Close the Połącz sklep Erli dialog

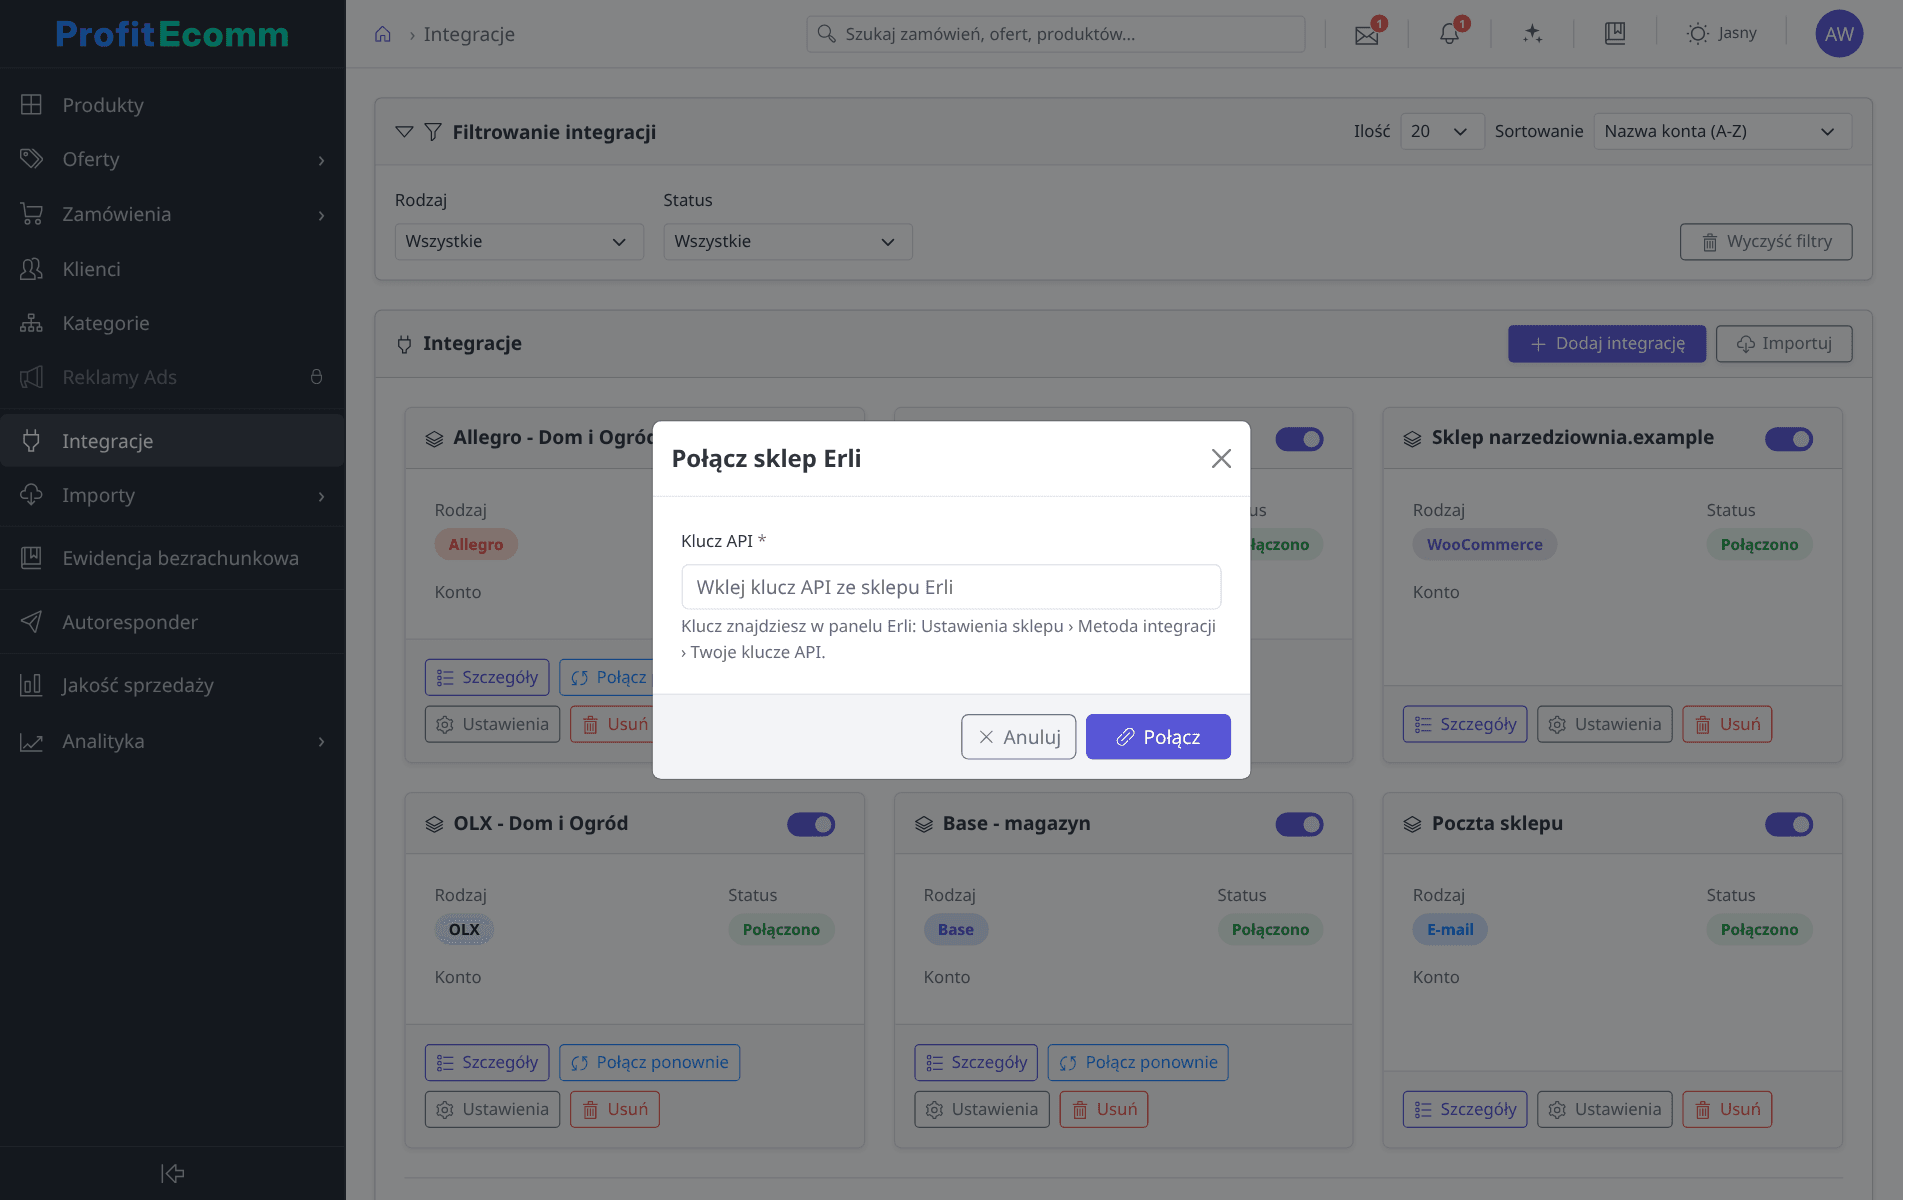1221,458
